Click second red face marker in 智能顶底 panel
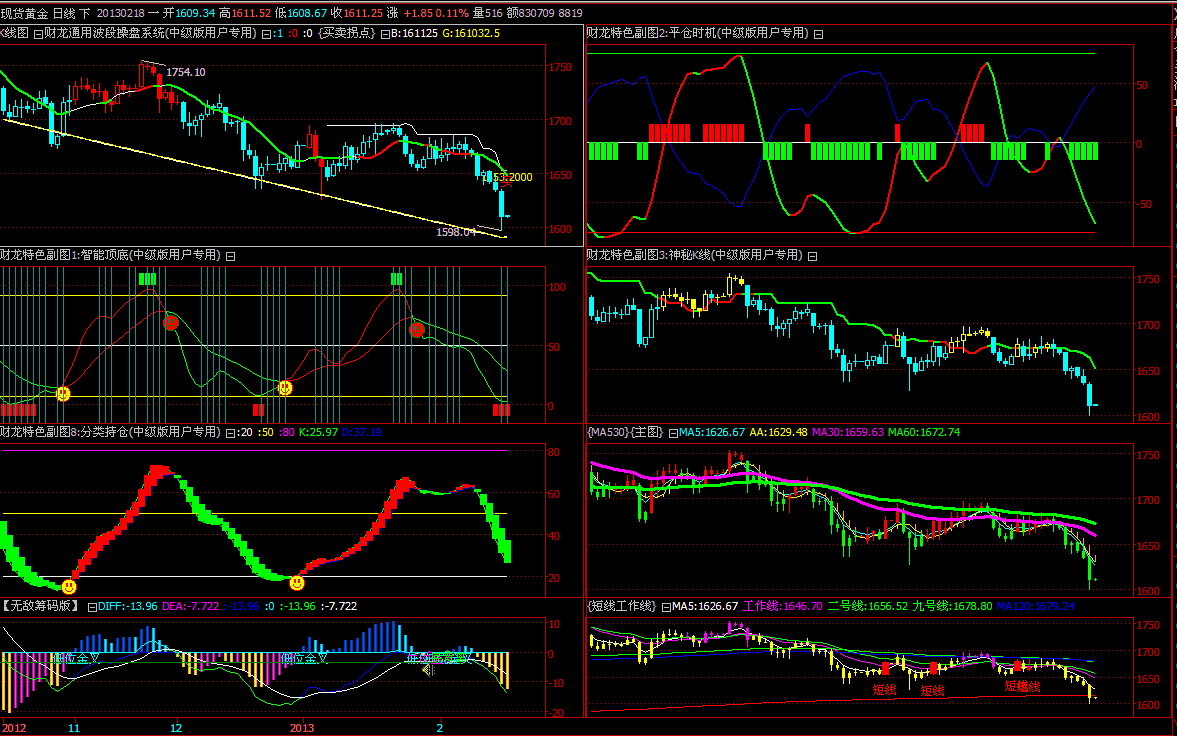 (x=417, y=329)
